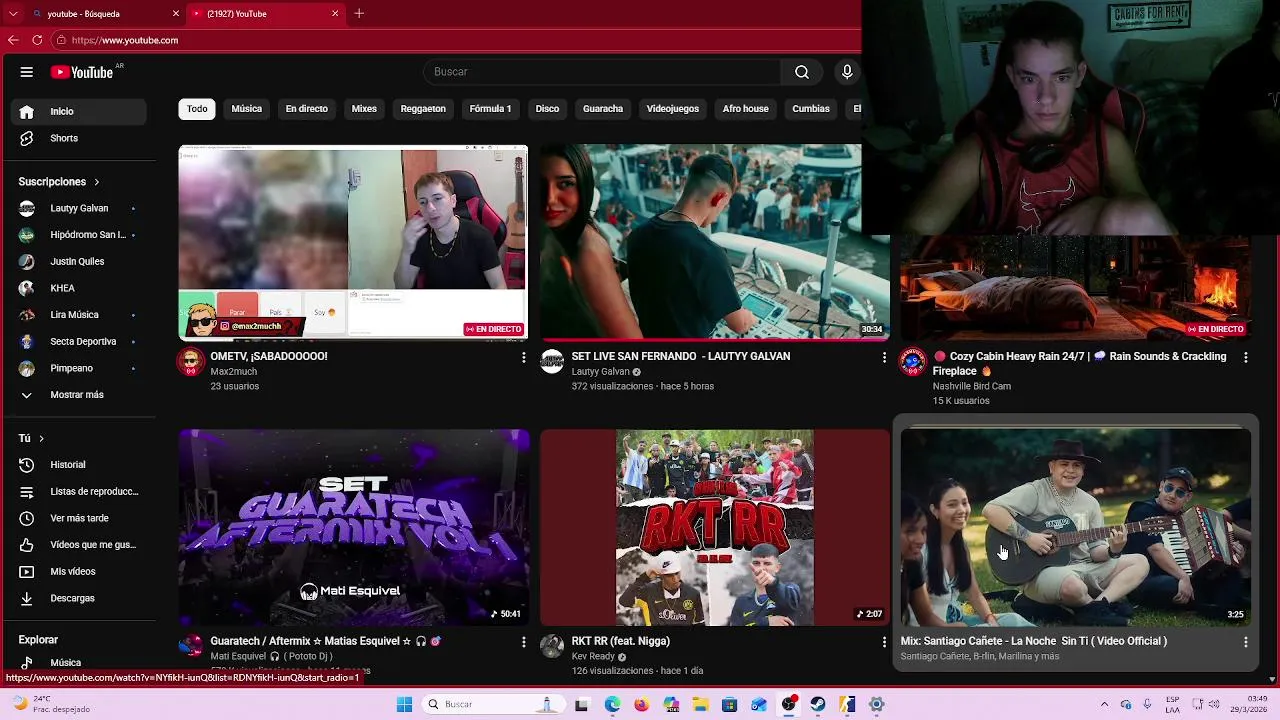Select the Reggaeton filter chip
Viewport: 1280px width, 720px height.
tap(423, 109)
